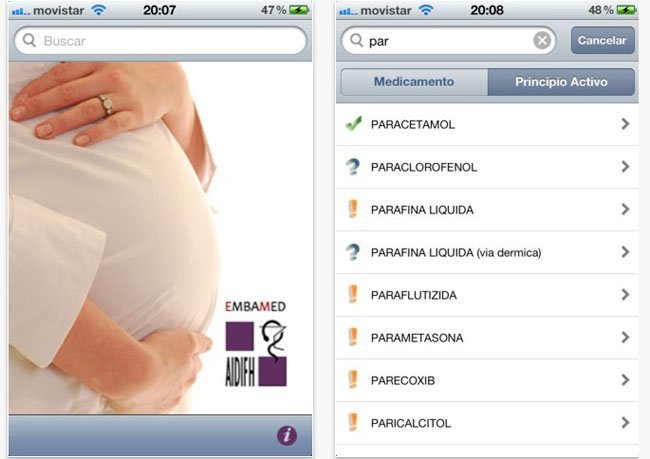Click the question mark icon beside PARACLOROFENOL
Image resolution: width=650 pixels, height=459 pixels.
pyautogui.click(x=353, y=167)
